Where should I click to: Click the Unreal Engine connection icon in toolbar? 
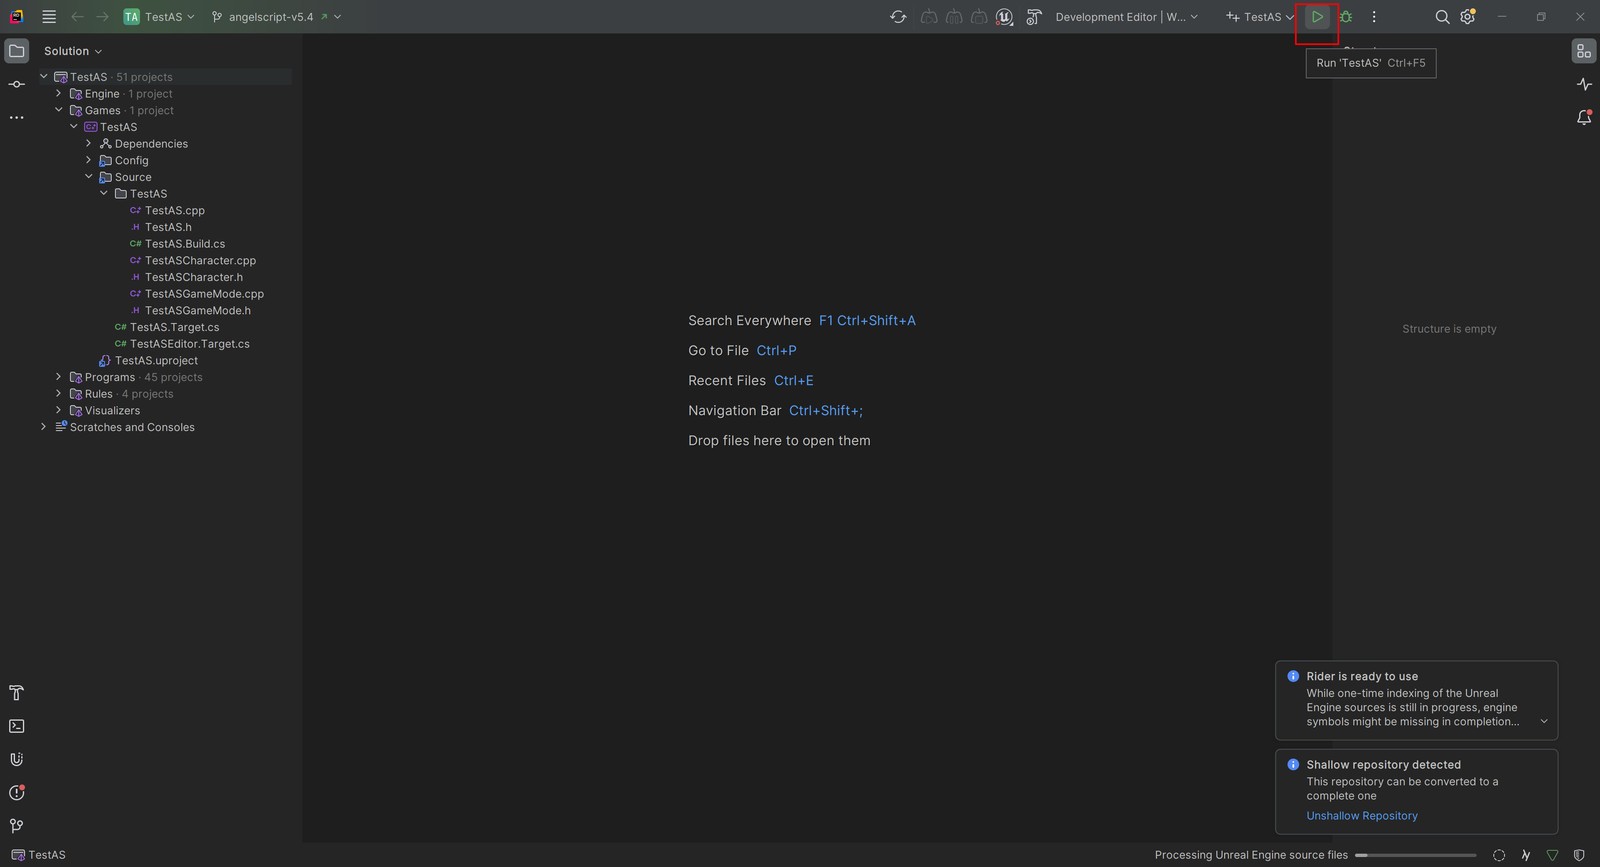coord(1005,17)
